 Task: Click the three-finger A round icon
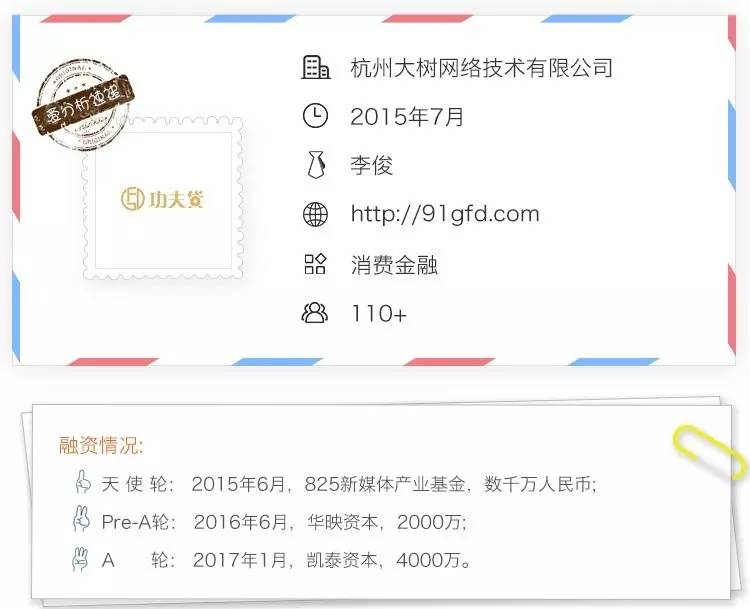[80, 558]
